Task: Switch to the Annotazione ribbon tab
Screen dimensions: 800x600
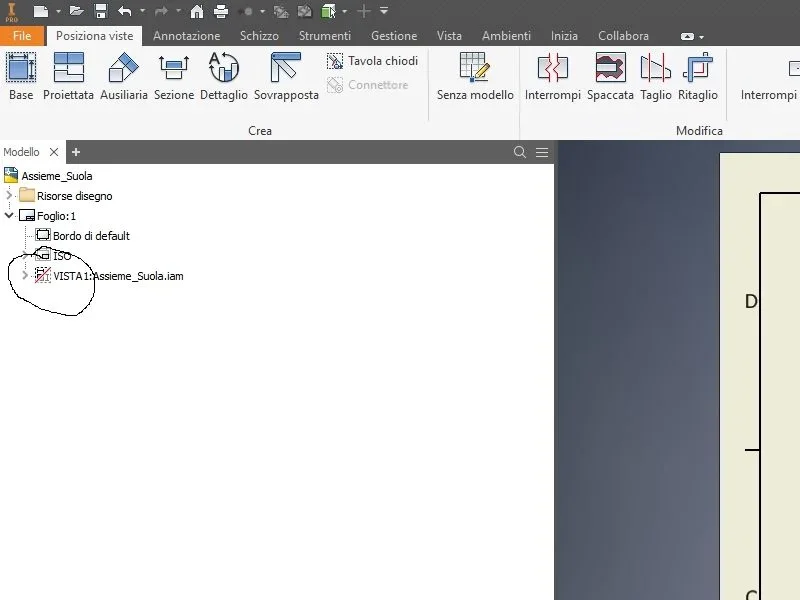Action: pyautogui.click(x=186, y=36)
